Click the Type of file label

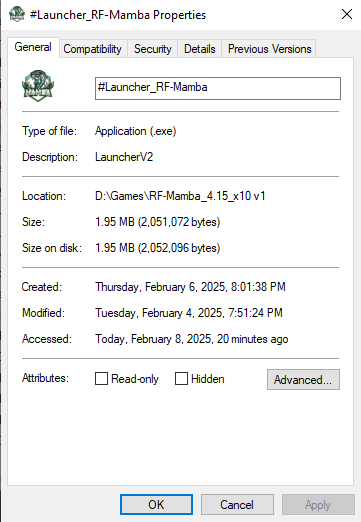[x=49, y=131]
